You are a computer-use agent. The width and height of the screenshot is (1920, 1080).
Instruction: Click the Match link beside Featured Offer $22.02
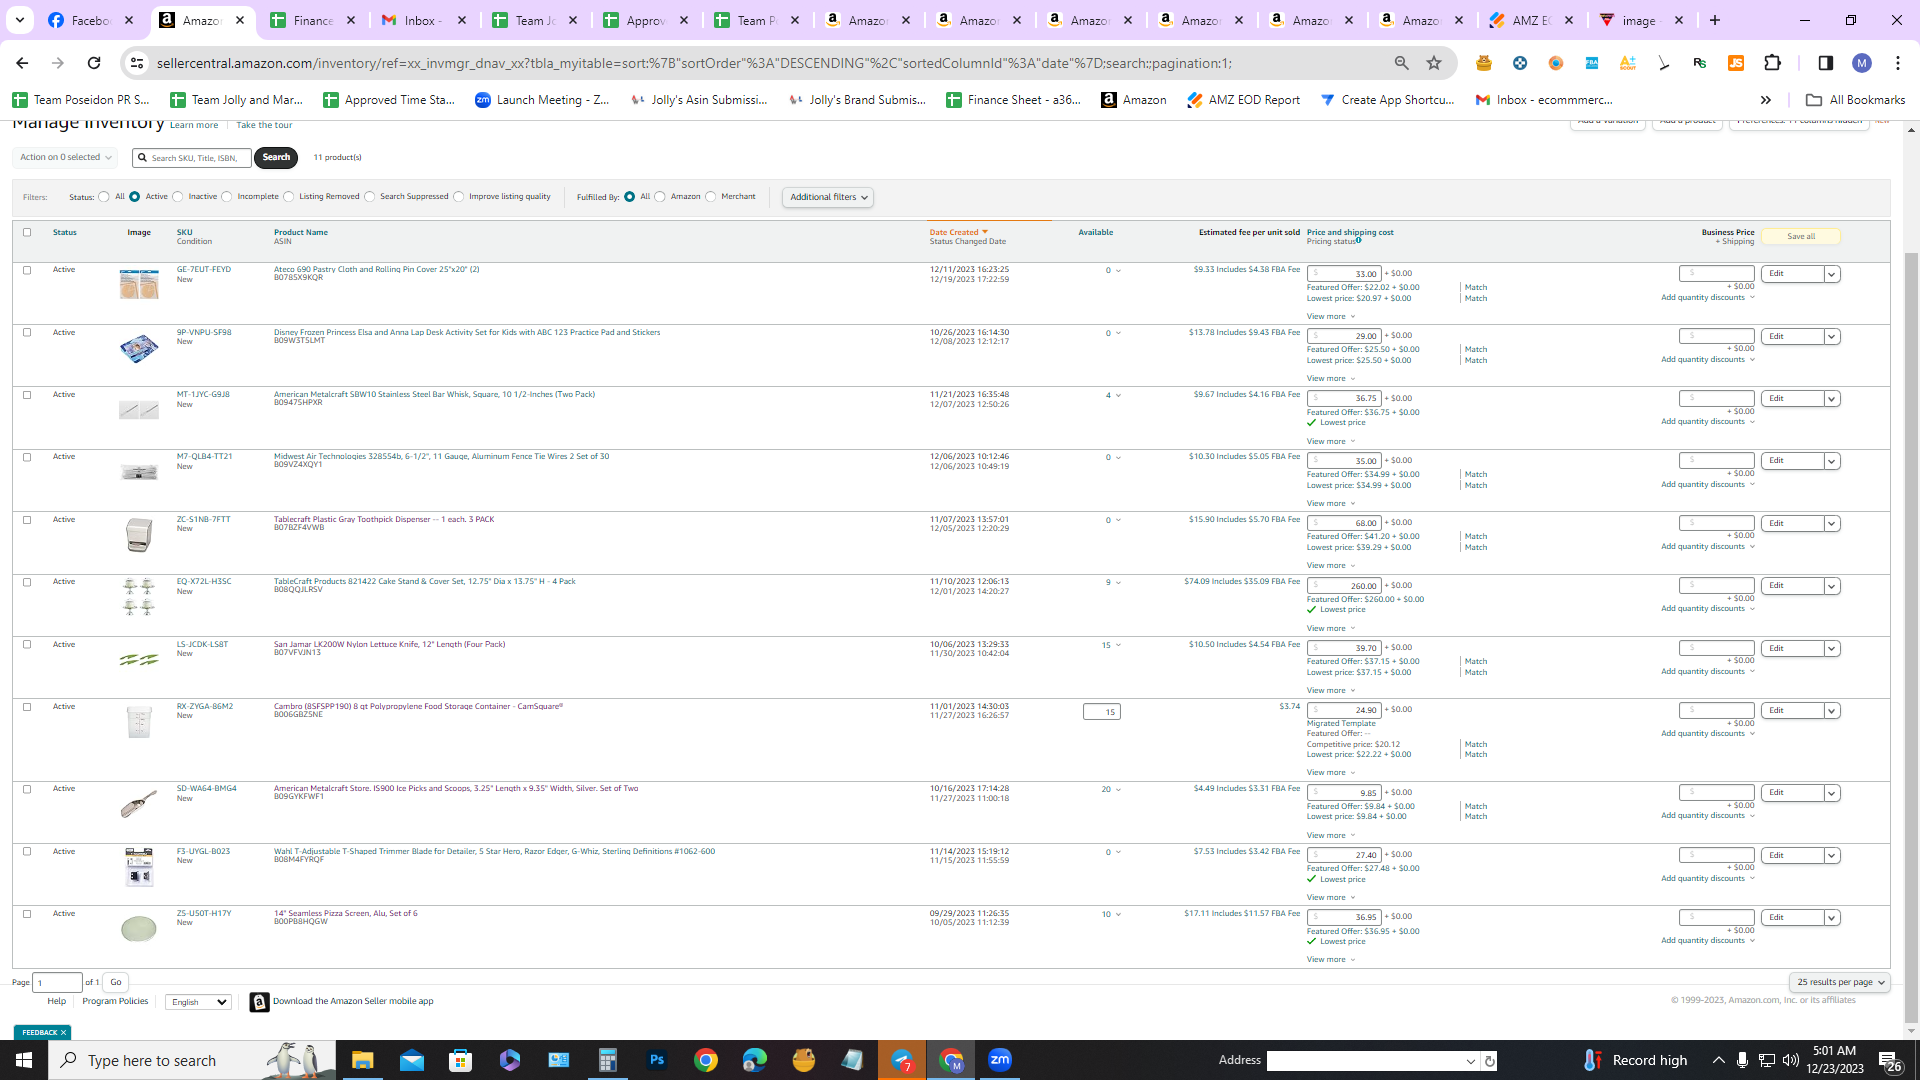[1475, 287]
